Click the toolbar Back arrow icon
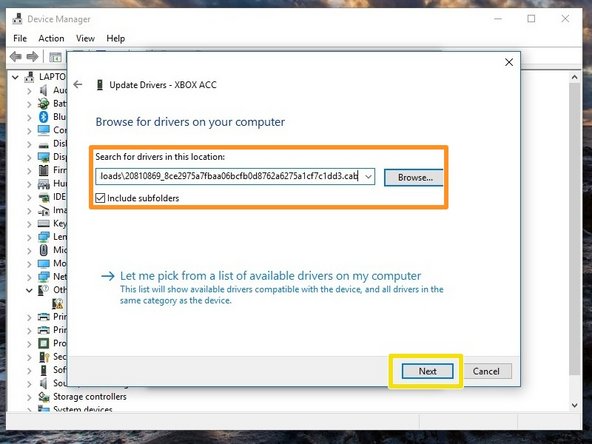592x444 pixels. click(x=15, y=57)
